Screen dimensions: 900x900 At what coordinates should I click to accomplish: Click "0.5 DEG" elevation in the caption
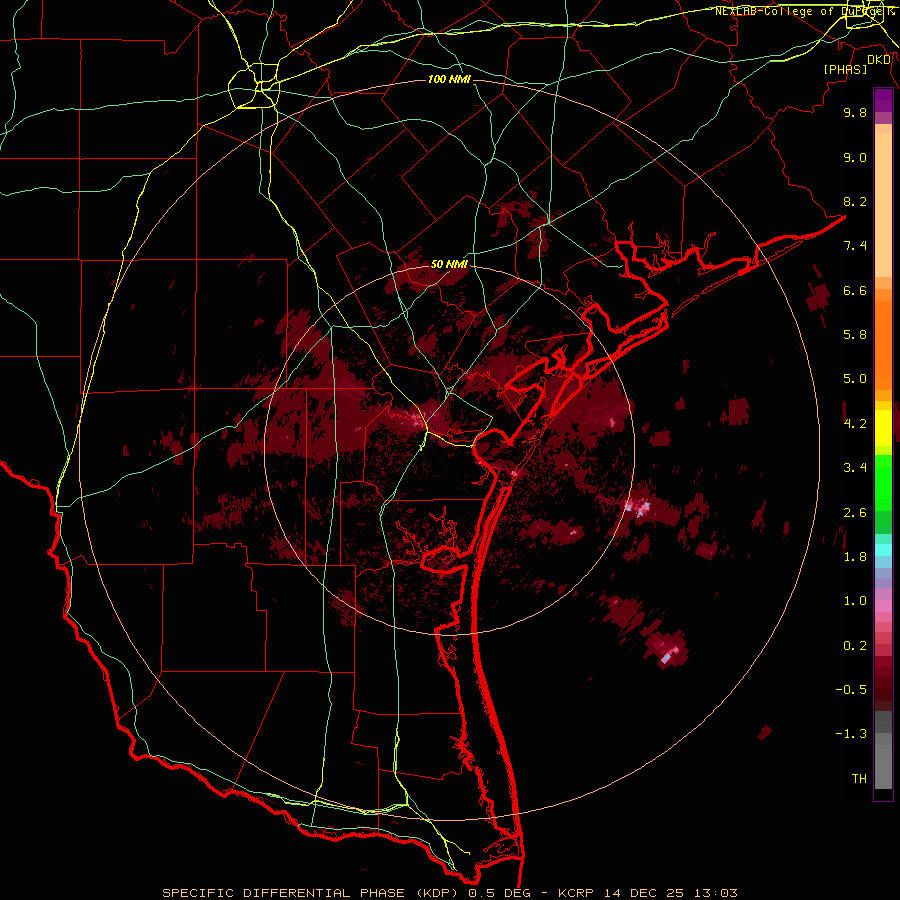[501, 893]
